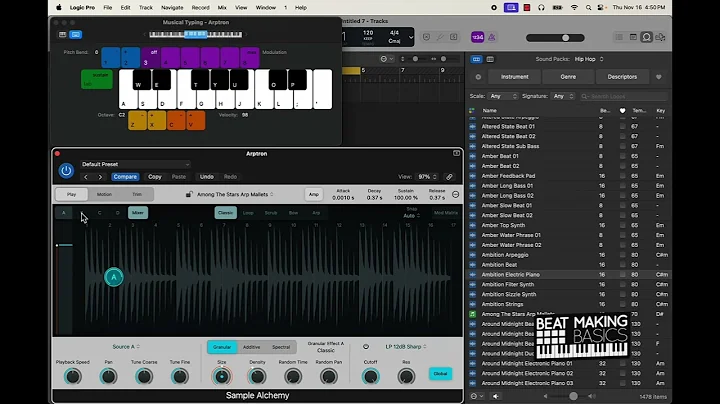The height and width of the screenshot is (404, 720).
Task: Open macOS Control Center
Action: (x=601, y=7)
